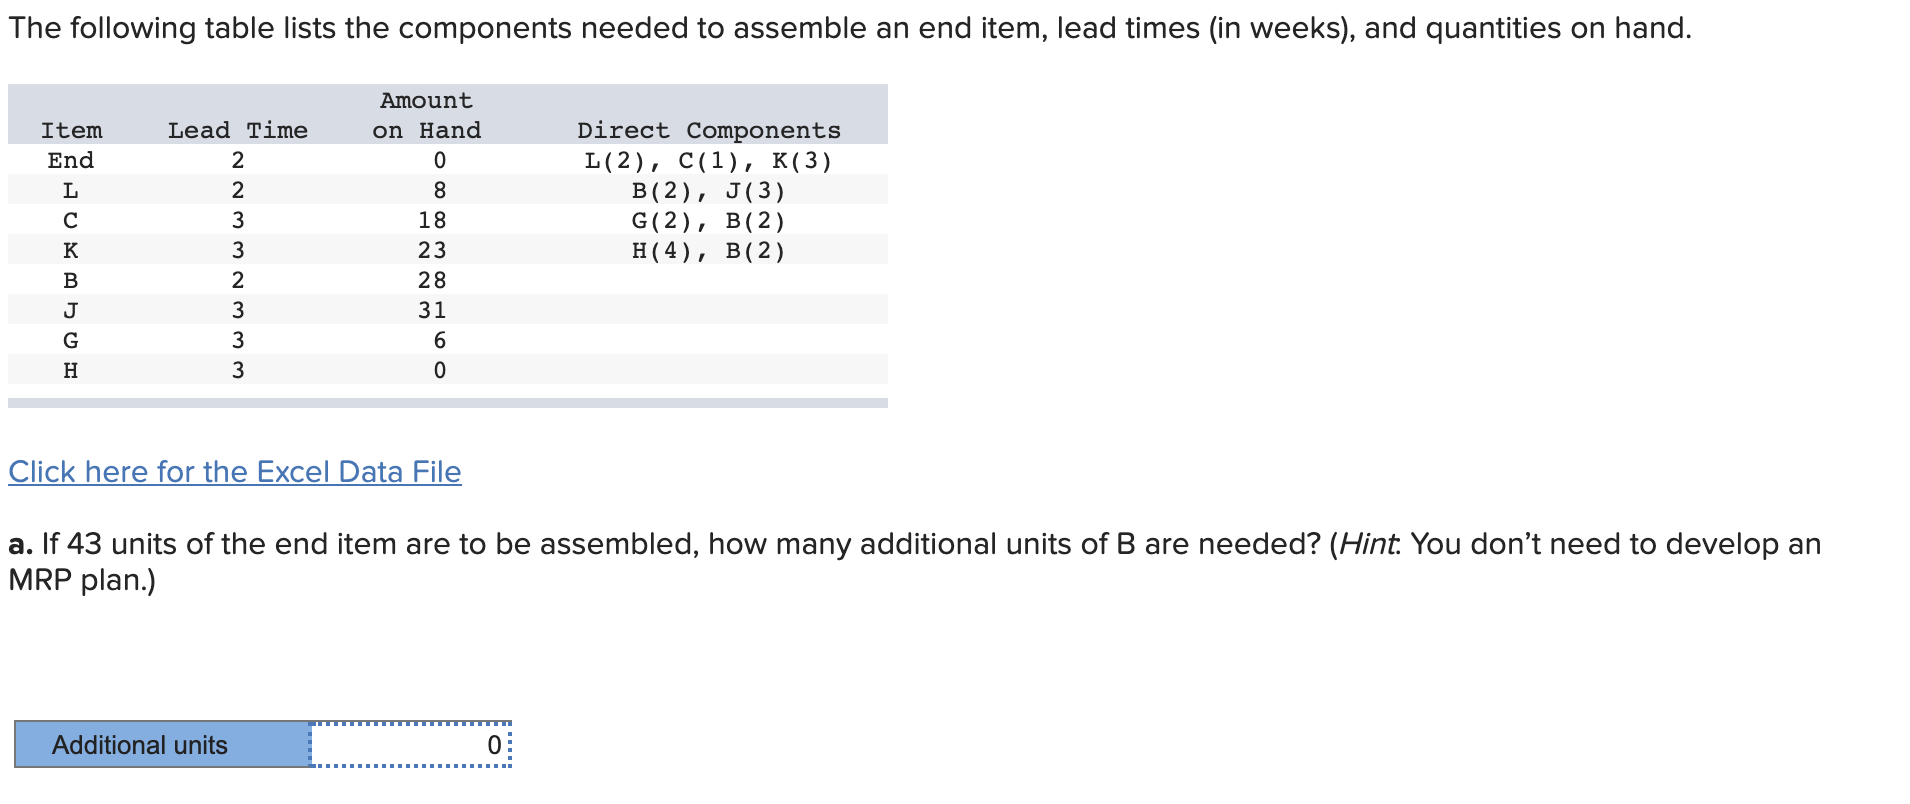Click the Direct Components column header
Viewport: 1910px width, 804px height.
point(708,129)
